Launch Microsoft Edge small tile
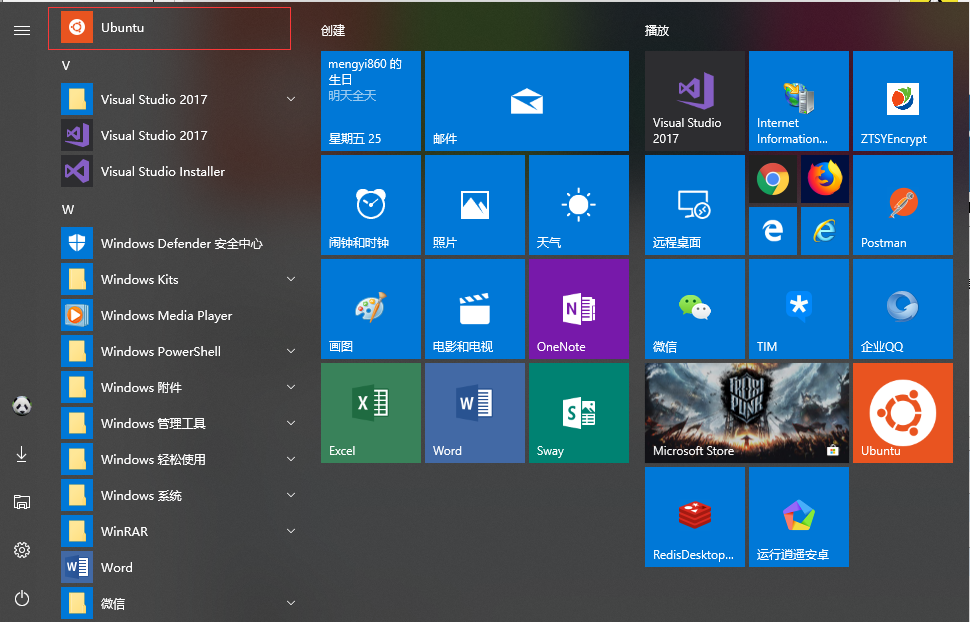Screen dimensions: 970x622 click(x=773, y=231)
